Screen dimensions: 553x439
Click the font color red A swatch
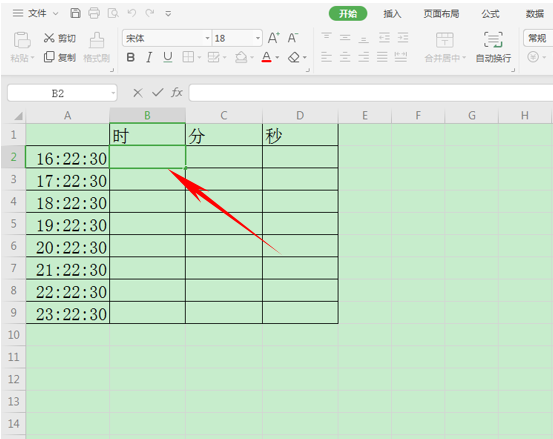pos(267,57)
